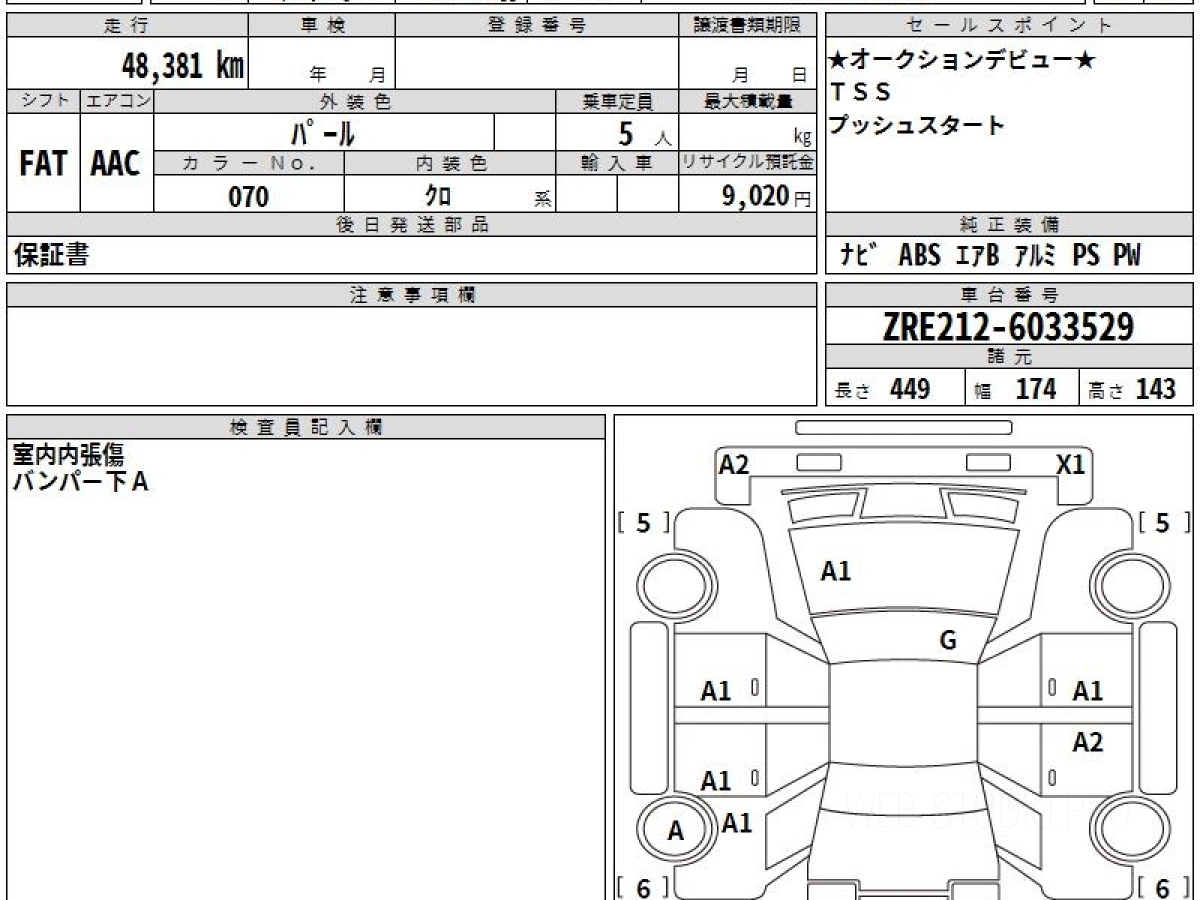This screenshot has width=1200, height=900.
Task: Select the リサイクル預託金 header
Action: pos(747,163)
